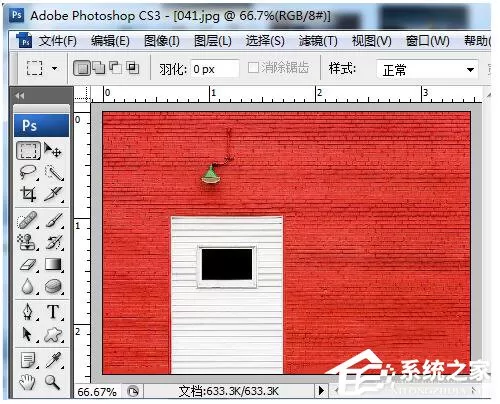Select the Crop tool
500x404 pixels.
click(x=28, y=194)
